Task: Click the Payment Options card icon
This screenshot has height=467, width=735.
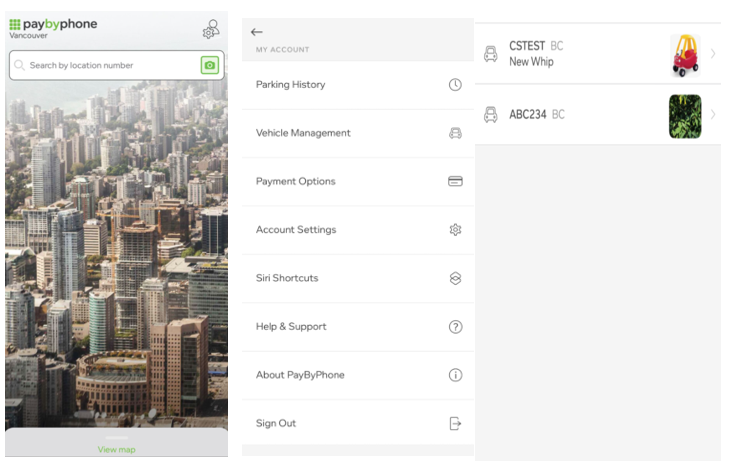Action: (455, 181)
